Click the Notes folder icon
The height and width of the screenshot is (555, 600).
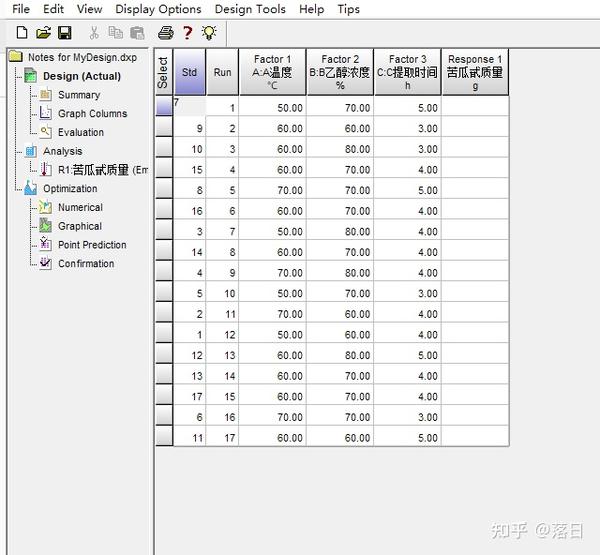(x=16, y=57)
